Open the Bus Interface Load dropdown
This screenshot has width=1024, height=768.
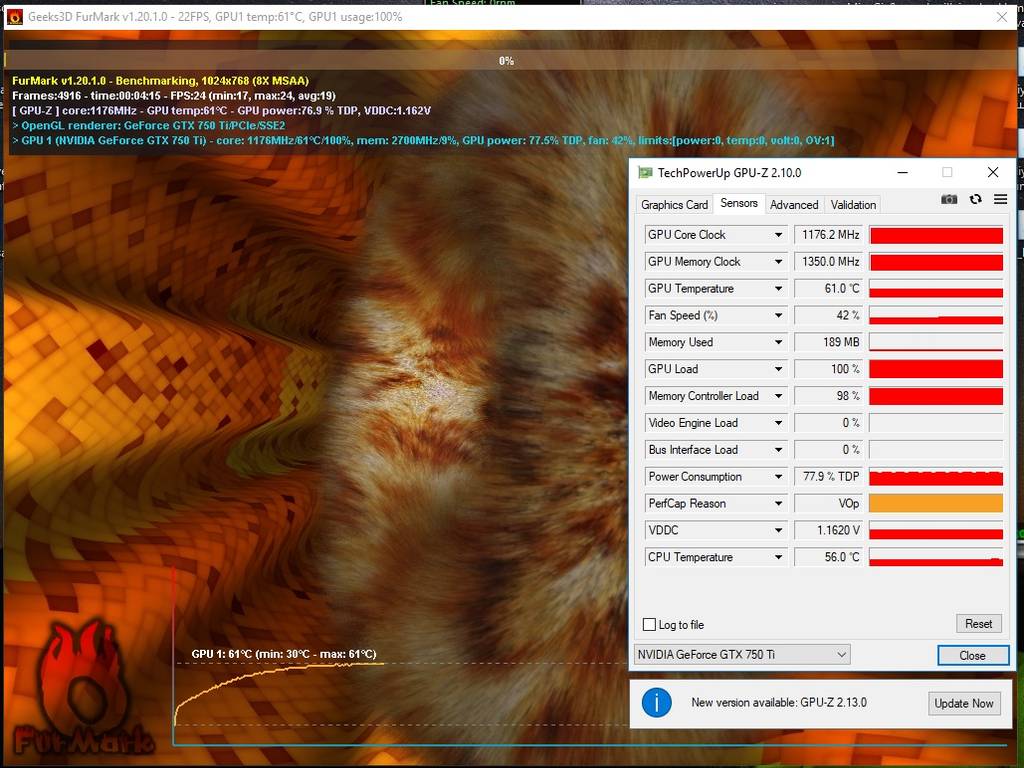point(778,450)
